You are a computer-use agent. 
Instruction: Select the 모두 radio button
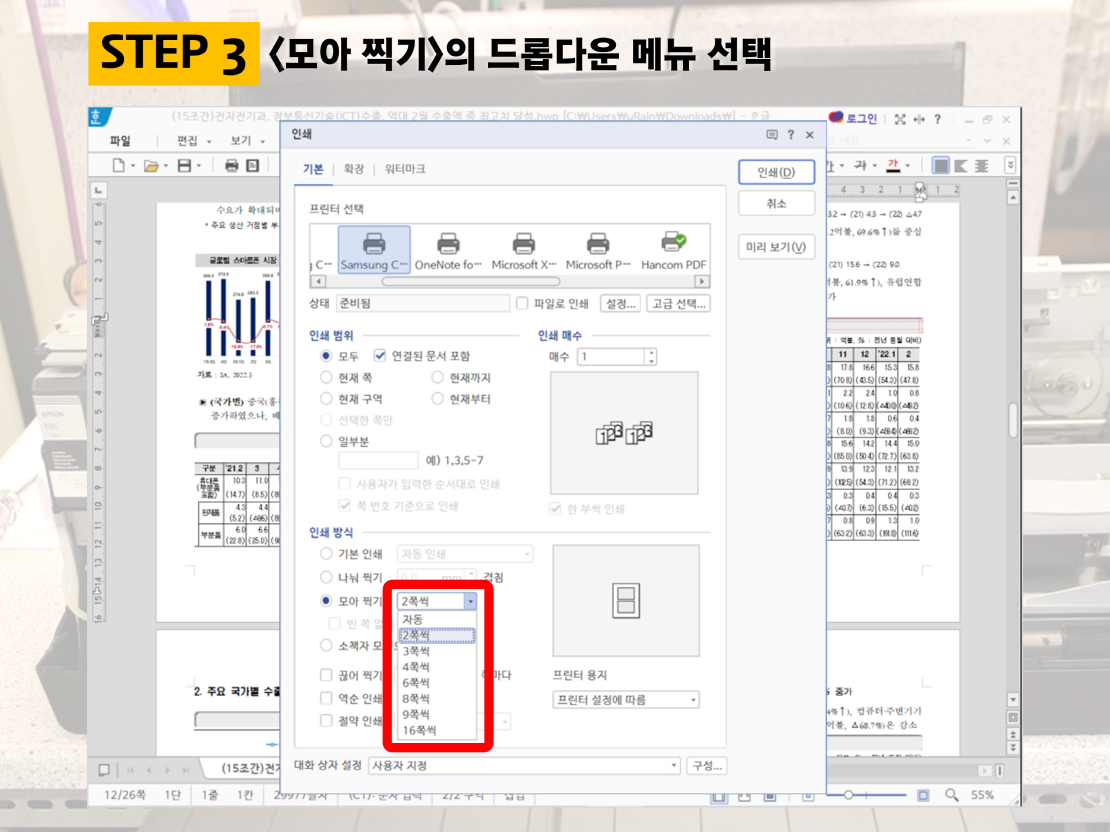pos(326,355)
